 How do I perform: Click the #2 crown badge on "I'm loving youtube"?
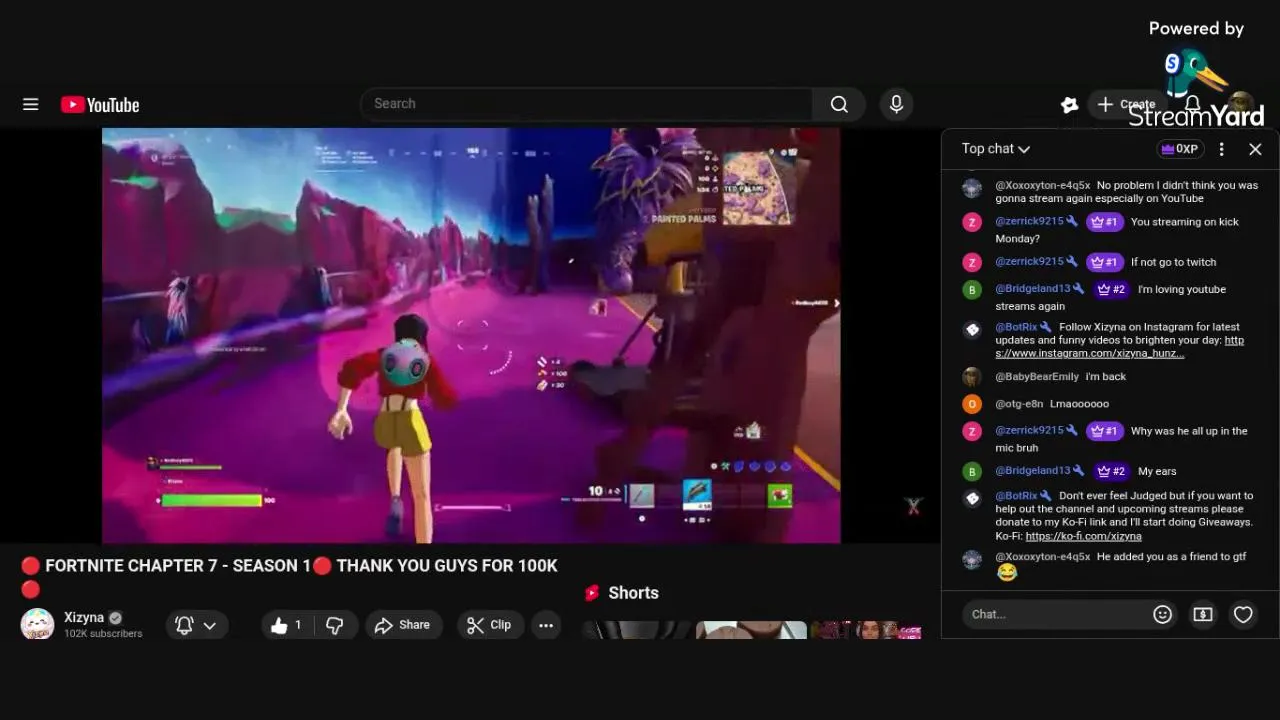(x=1111, y=289)
